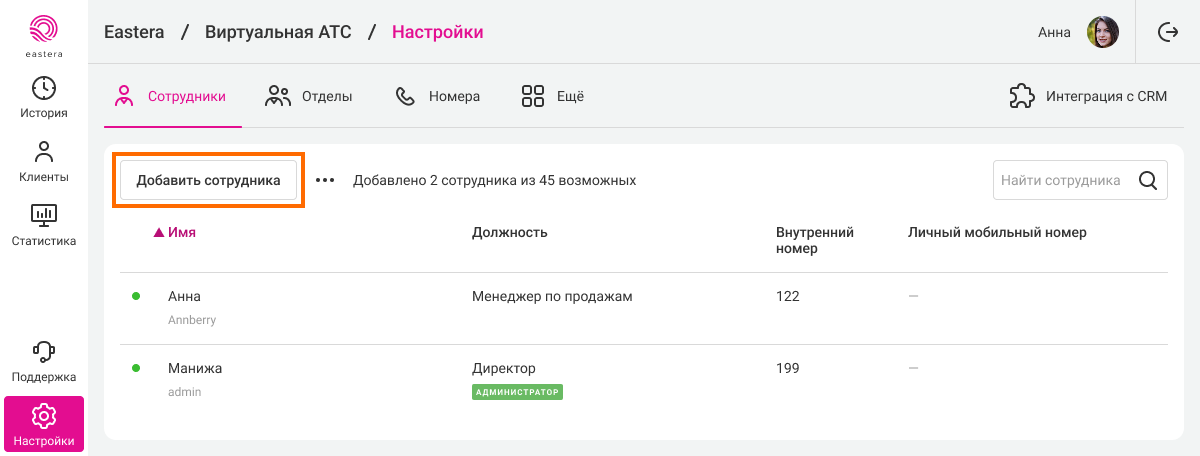Open Поддержка headset icon in sidebar
1200x456 pixels.
(44, 352)
